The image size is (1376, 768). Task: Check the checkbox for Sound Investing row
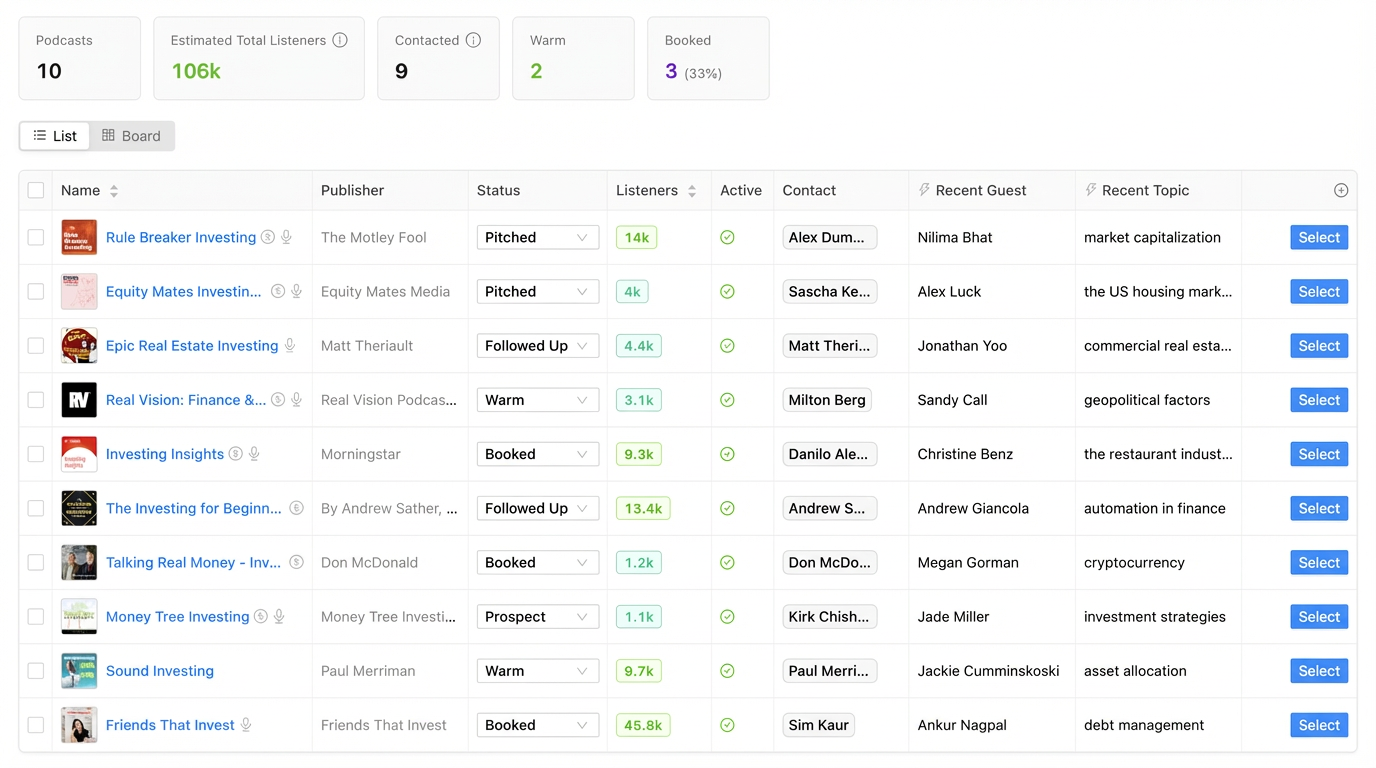click(x=36, y=670)
